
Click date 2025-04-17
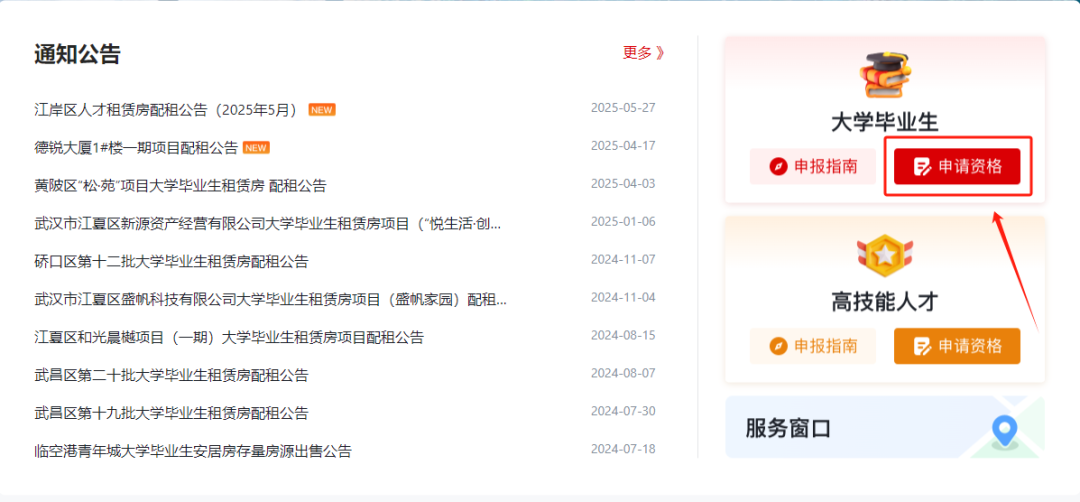(623, 146)
